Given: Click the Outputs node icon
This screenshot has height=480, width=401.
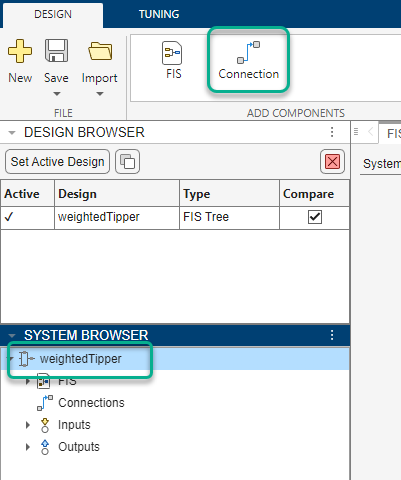Looking at the screenshot, I should (x=45, y=447).
